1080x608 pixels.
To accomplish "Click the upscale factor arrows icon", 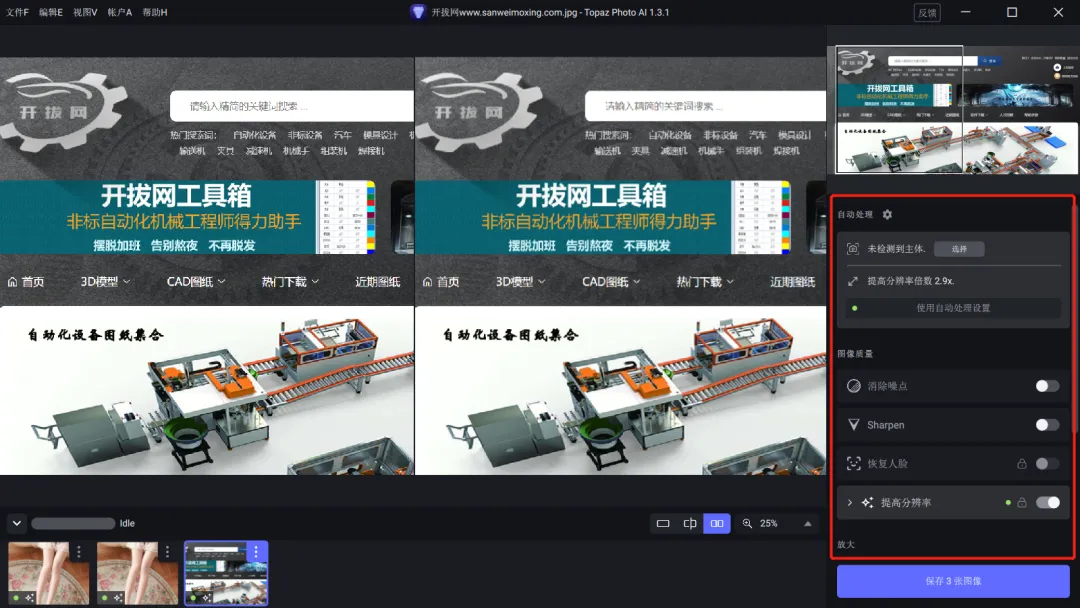I will (853, 281).
